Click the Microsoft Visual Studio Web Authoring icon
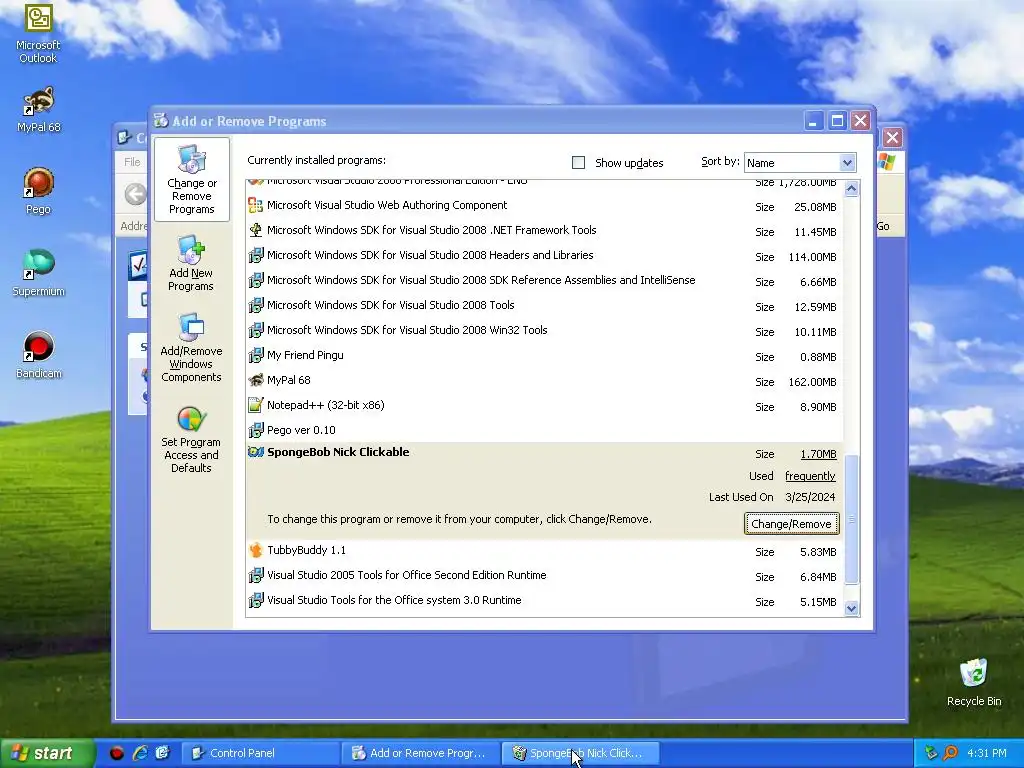 255,206
